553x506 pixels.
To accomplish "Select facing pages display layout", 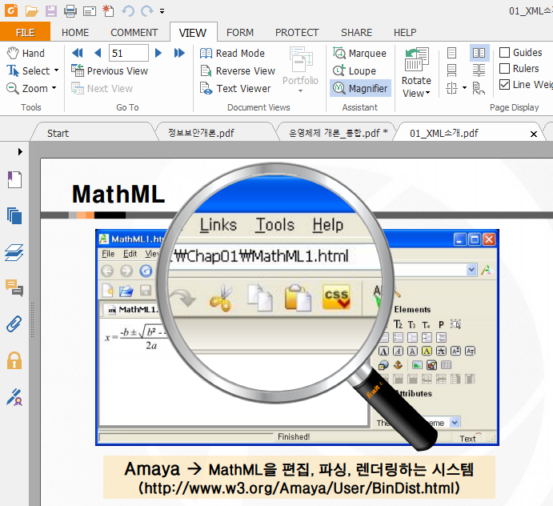I will pos(479,53).
